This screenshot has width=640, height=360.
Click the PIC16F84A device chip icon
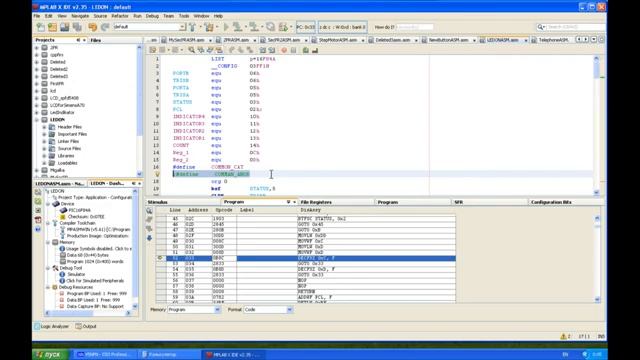point(63,210)
